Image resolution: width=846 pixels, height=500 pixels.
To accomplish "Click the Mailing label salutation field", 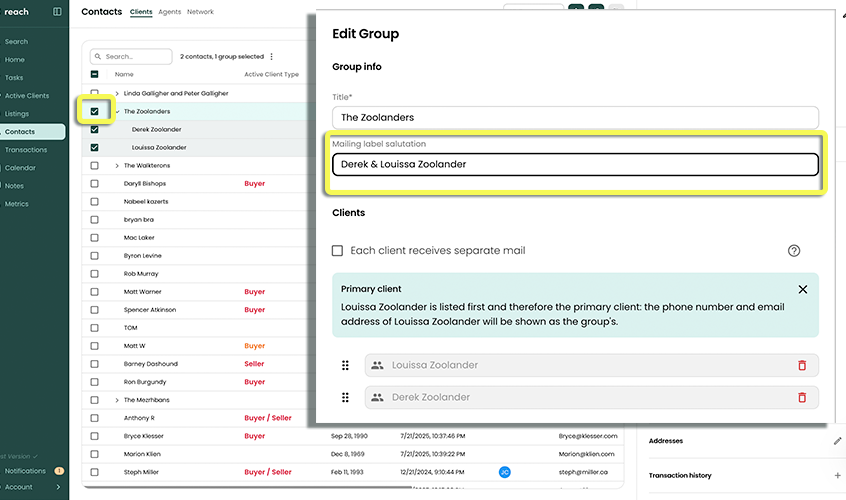I will pos(575,164).
